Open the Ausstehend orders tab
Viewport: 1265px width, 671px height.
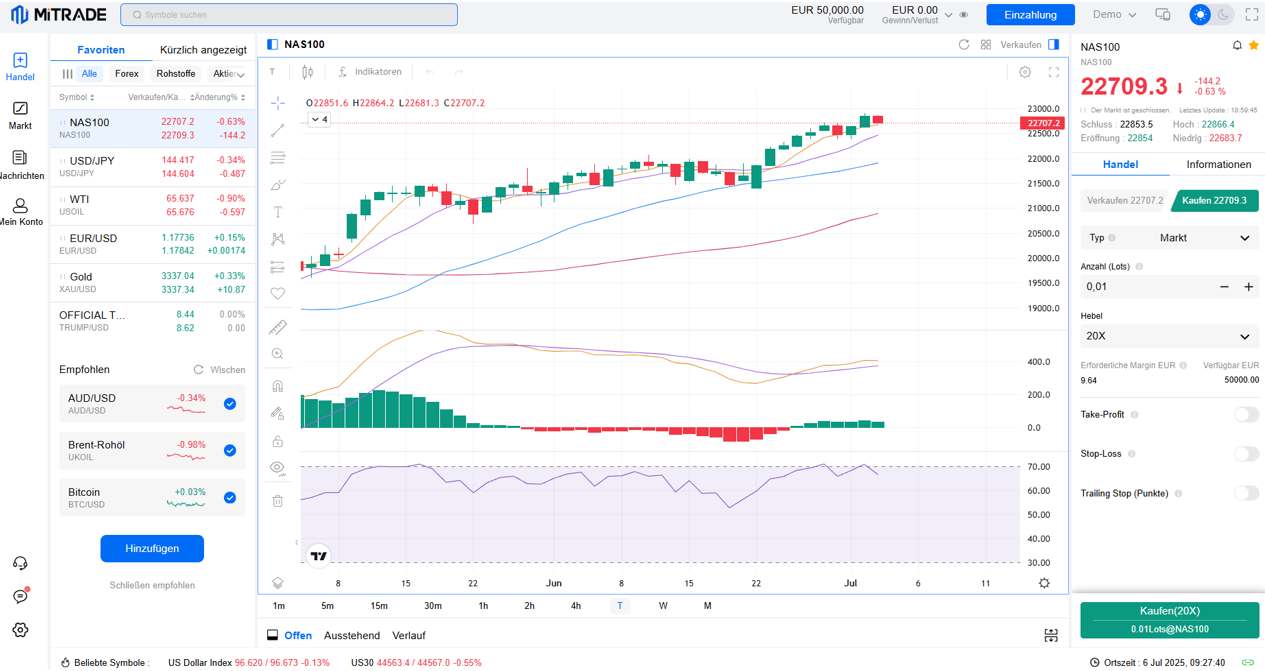(x=352, y=635)
